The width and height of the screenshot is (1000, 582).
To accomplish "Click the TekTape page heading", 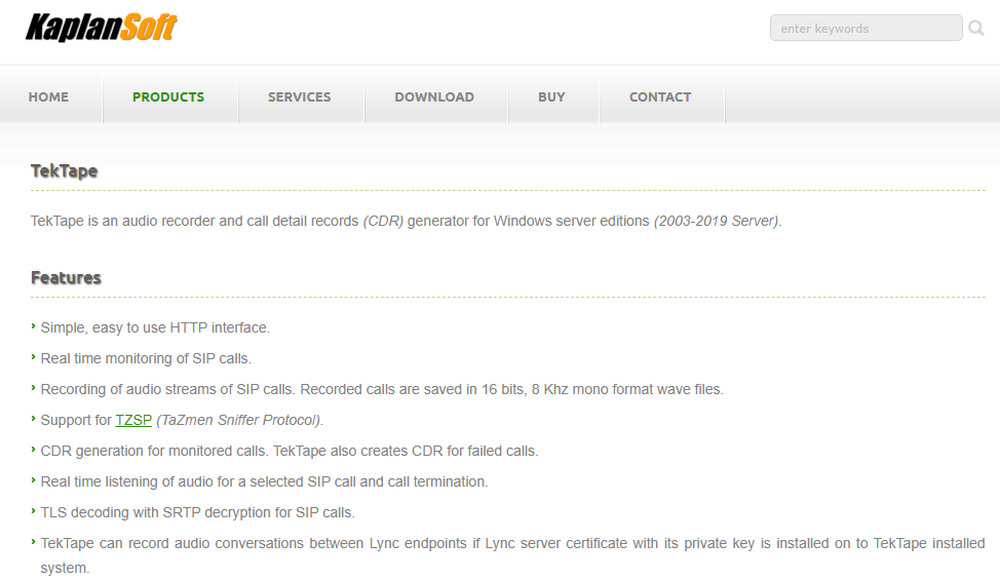I will click(63, 171).
